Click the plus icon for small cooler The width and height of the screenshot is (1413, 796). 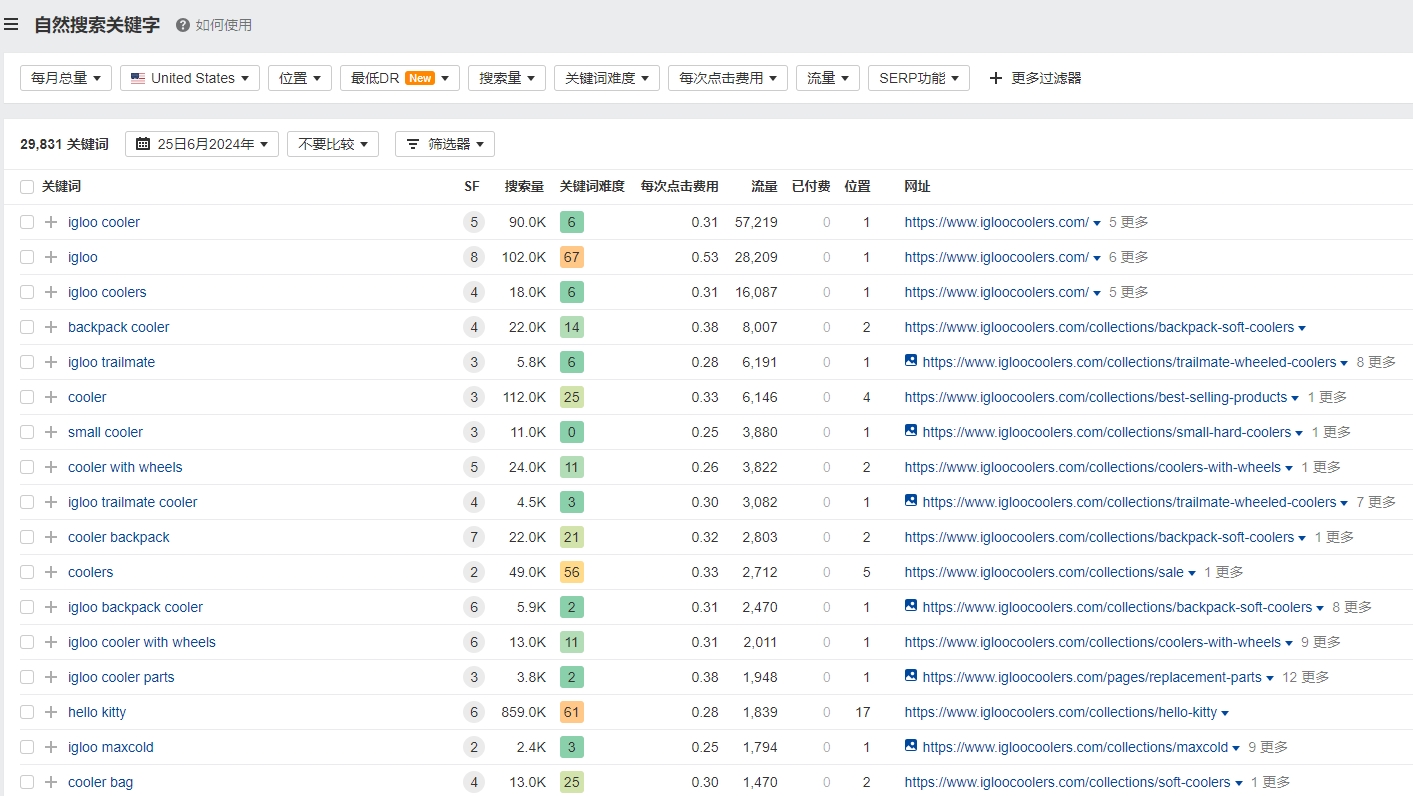[x=51, y=432]
